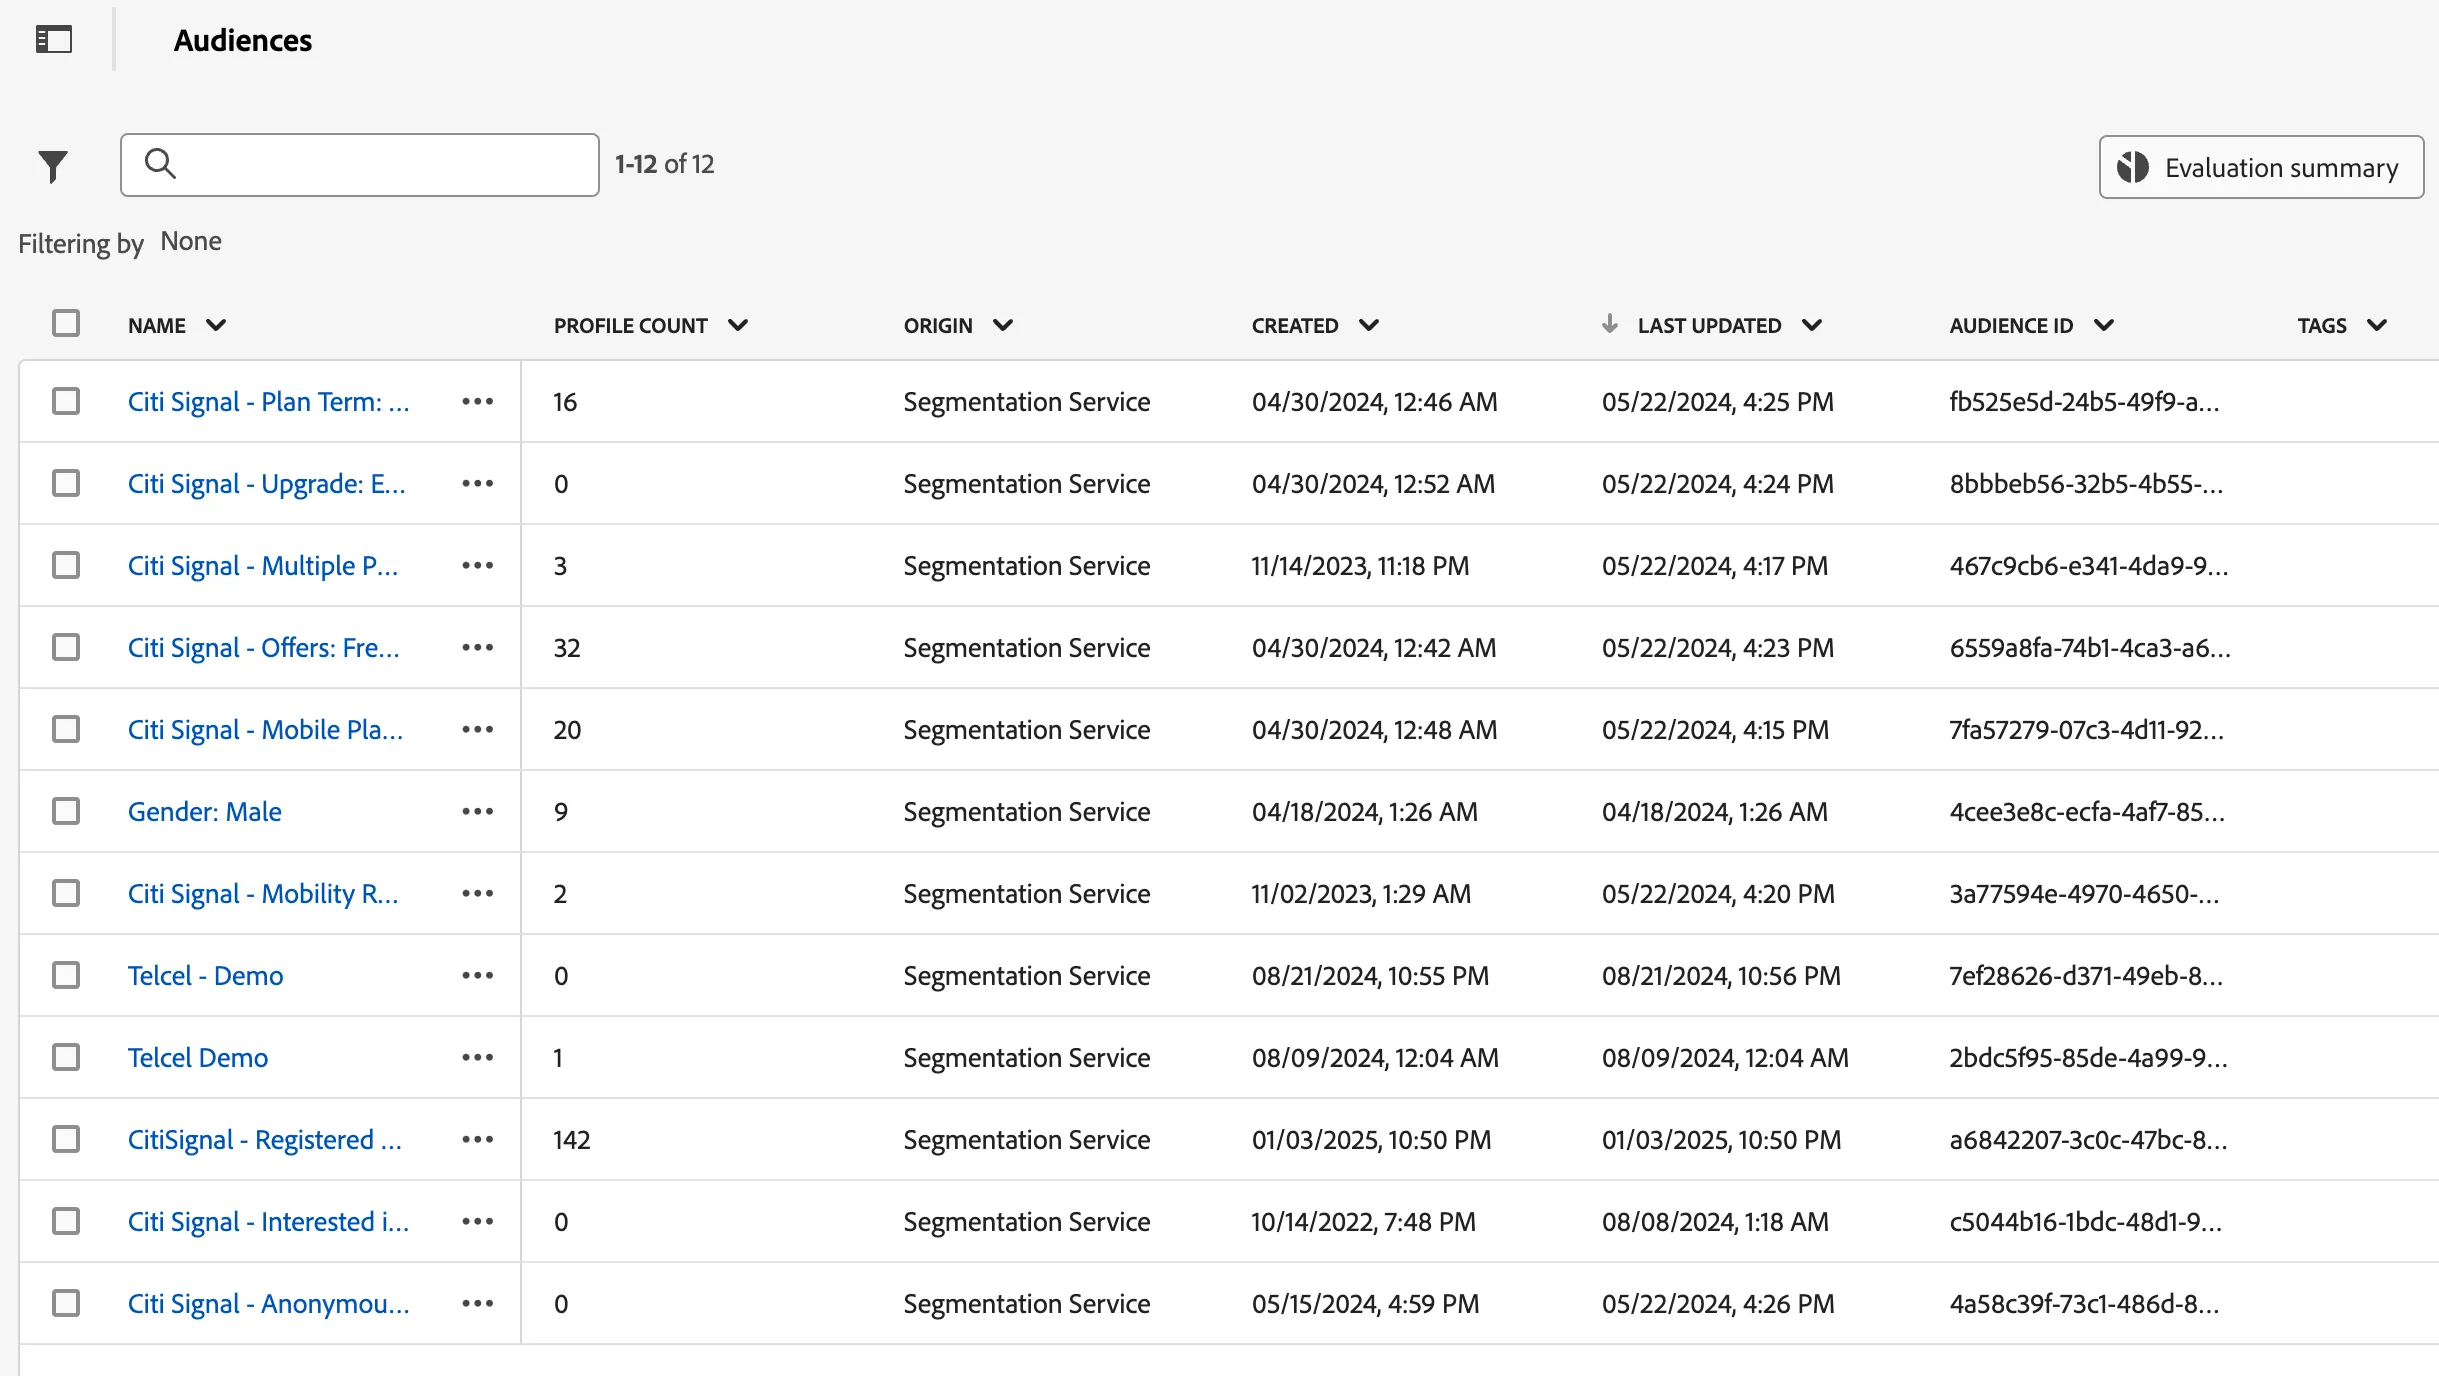Check the select-all checkbox in header
Viewport: 2439px width, 1376px height.
(x=66, y=323)
